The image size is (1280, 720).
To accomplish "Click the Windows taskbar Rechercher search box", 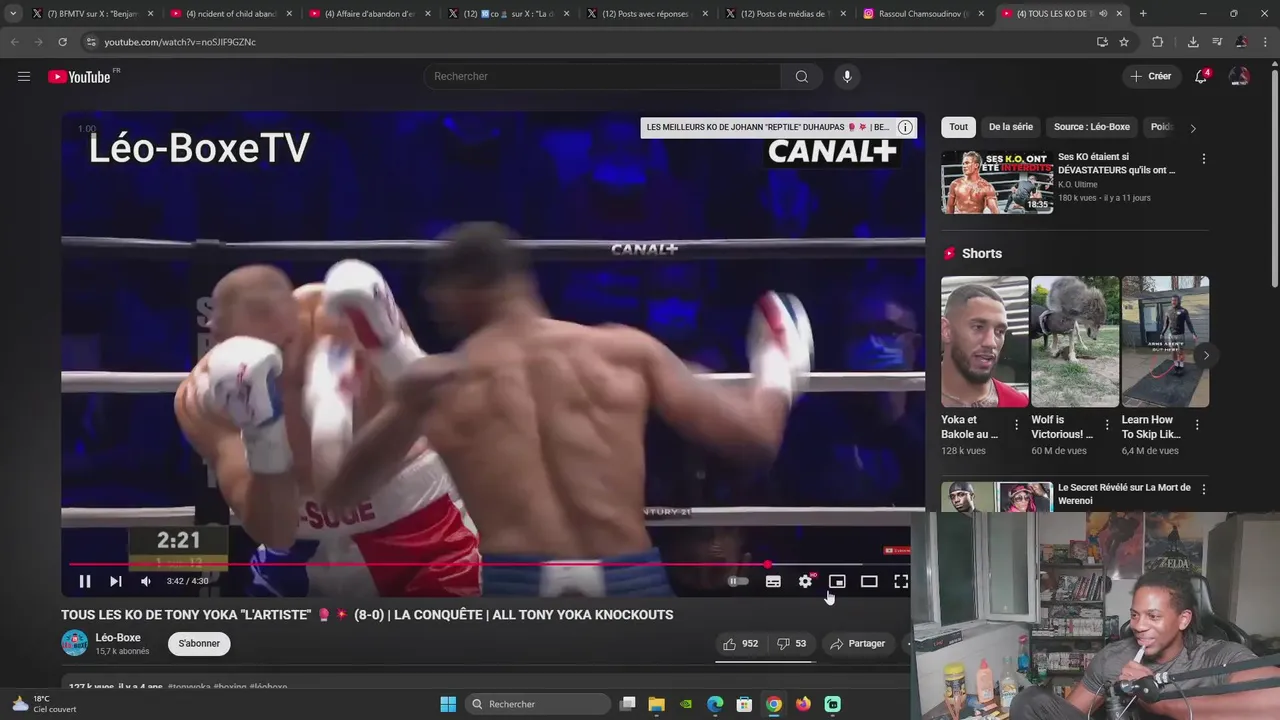I will tap(536, 704).
